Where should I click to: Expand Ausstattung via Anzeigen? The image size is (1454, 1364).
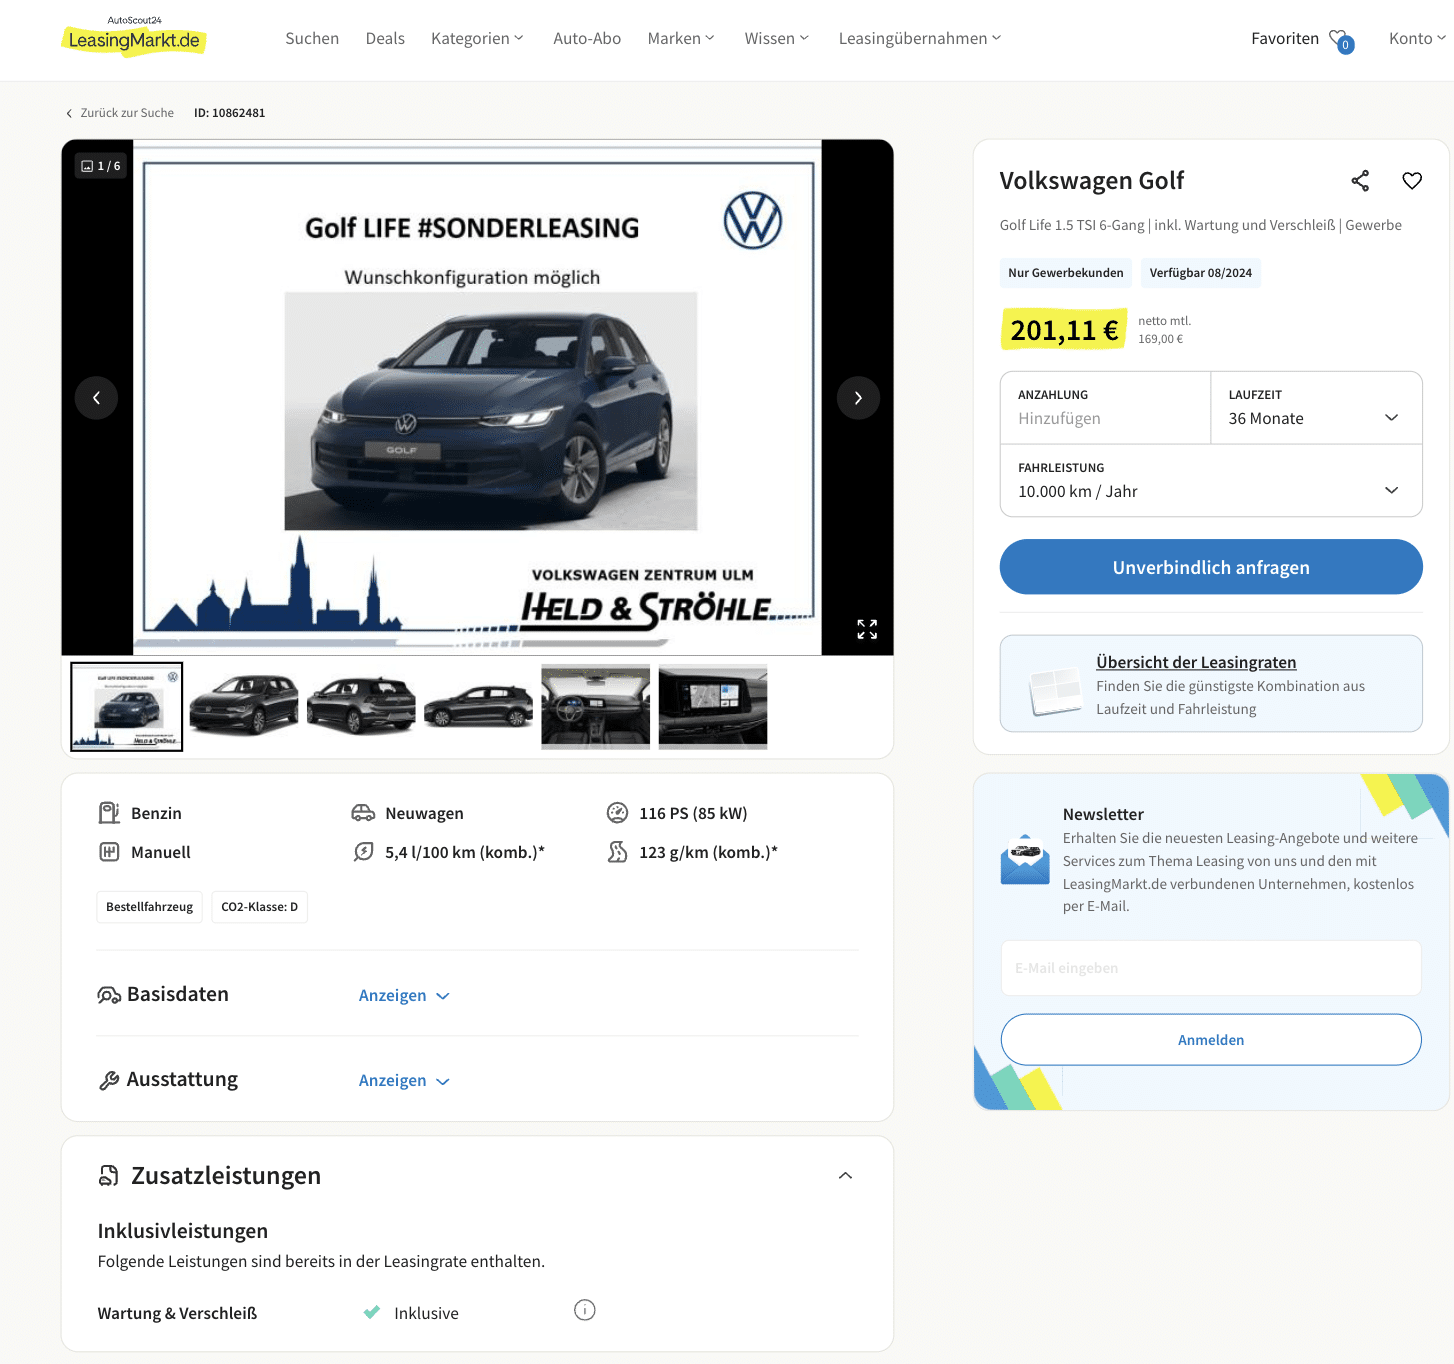(404, 1081)
